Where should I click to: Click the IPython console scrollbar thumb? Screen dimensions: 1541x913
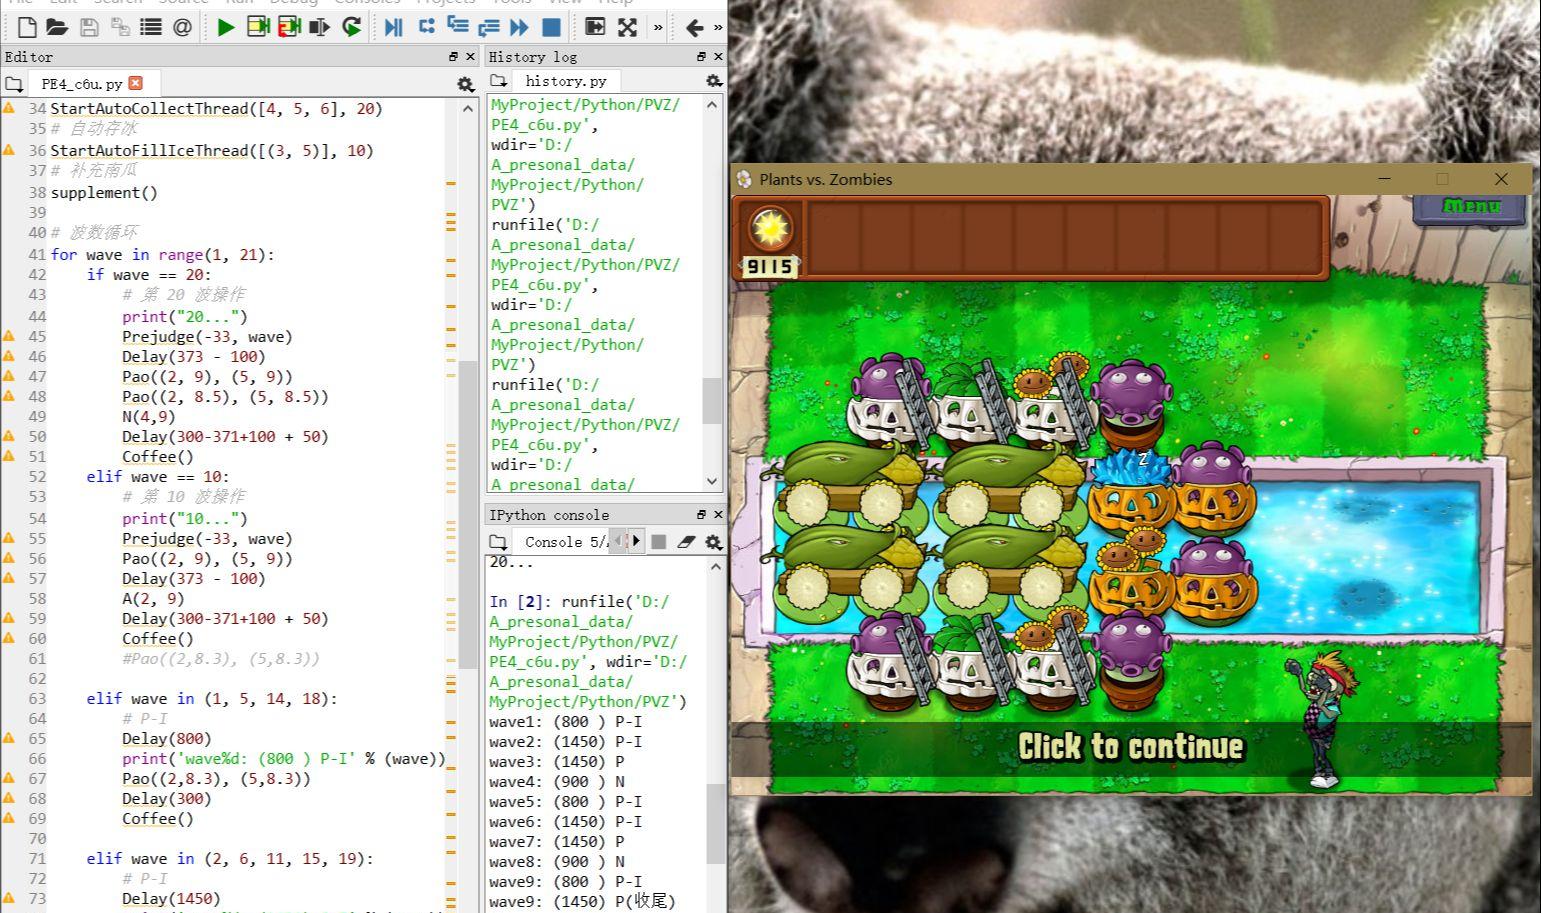(x=714, y=824)
